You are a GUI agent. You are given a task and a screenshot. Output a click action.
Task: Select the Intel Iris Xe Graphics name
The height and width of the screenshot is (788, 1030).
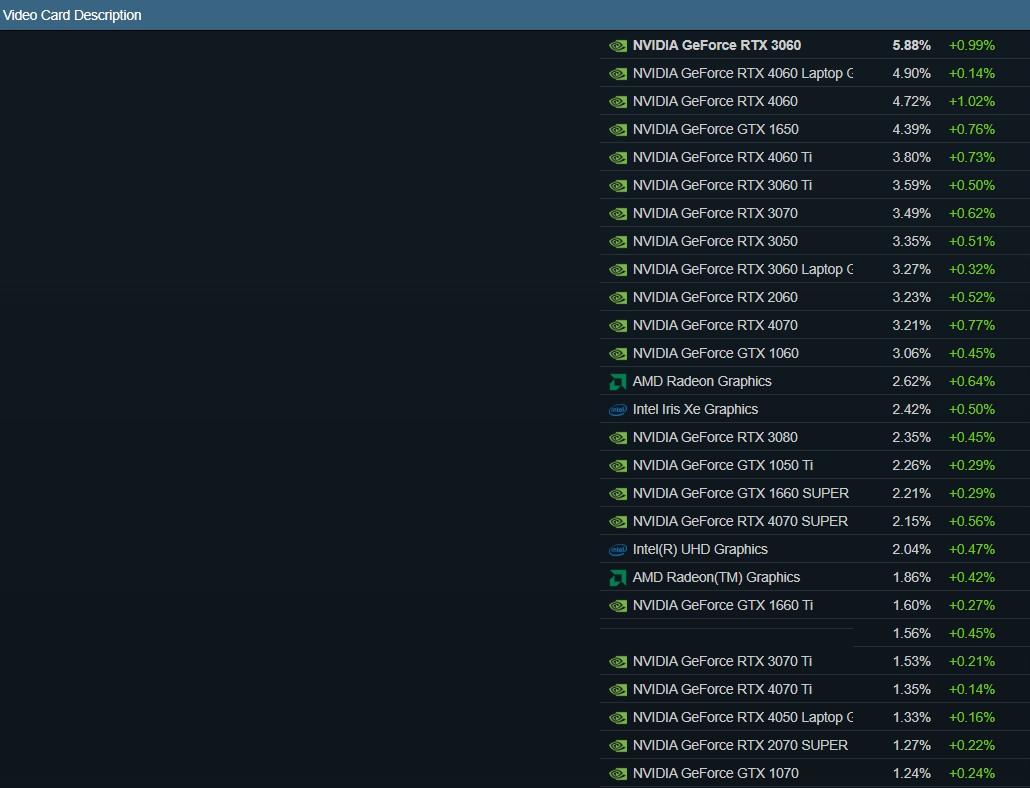click(x=695, y=409)
